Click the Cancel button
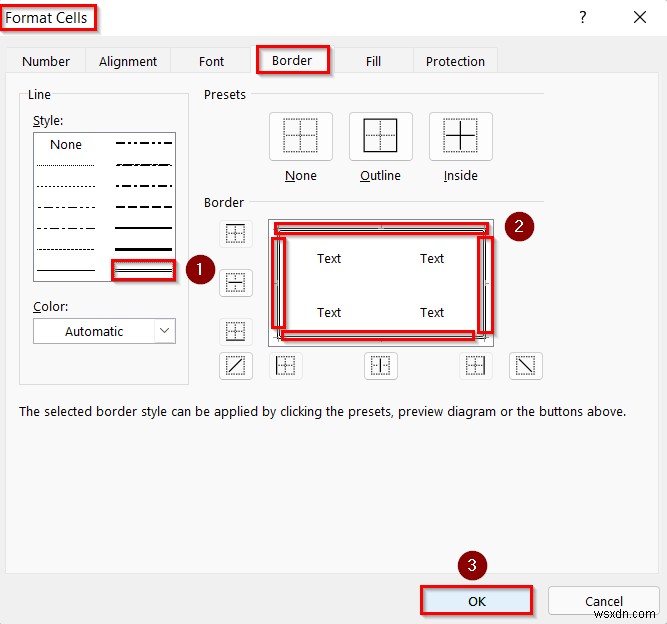The width and height of the screenshot is (667, 624). click(x=604, y=601)
